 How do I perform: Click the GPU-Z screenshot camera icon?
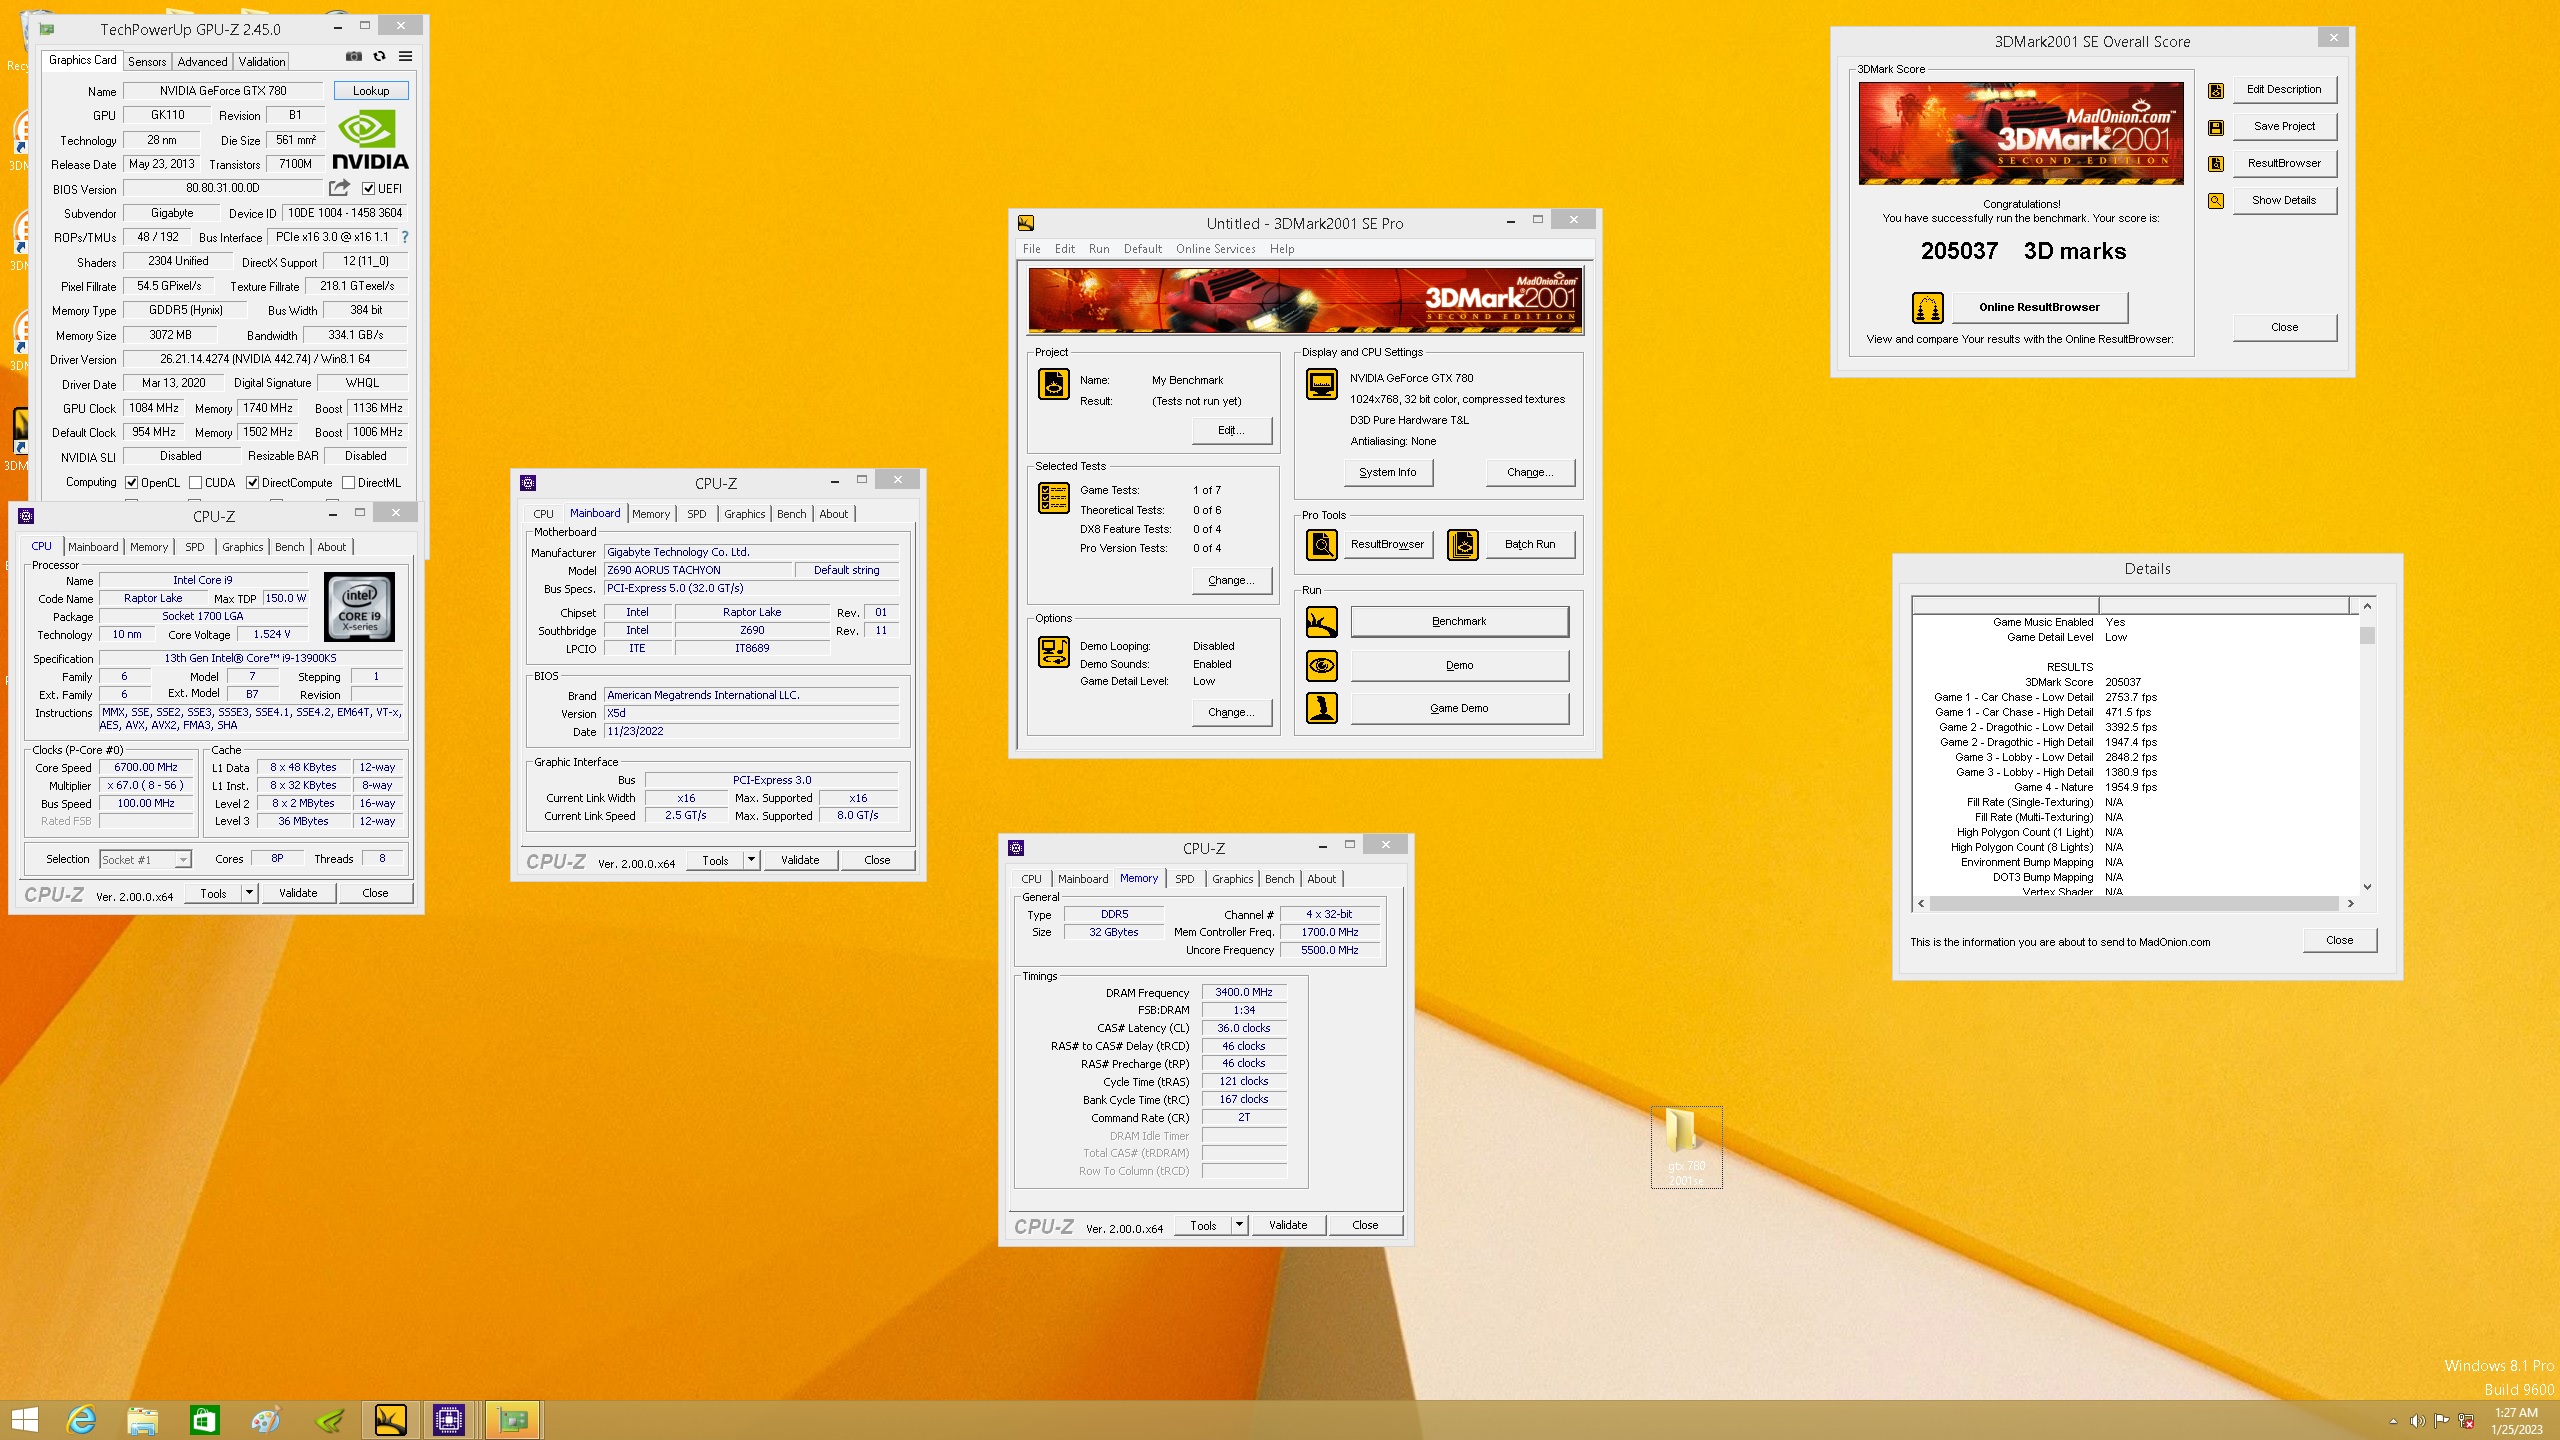coord(353,57)
